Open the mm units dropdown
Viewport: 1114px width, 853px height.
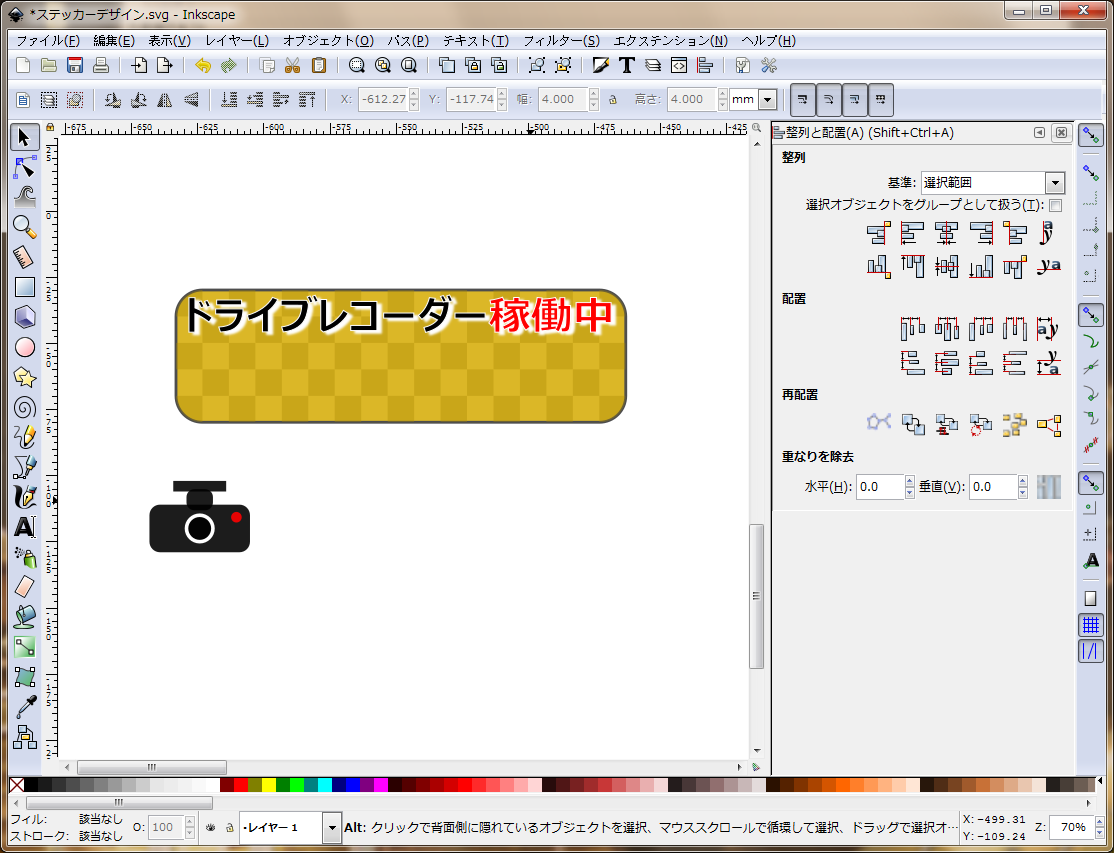pyautogui.click(x=767, y=100)
